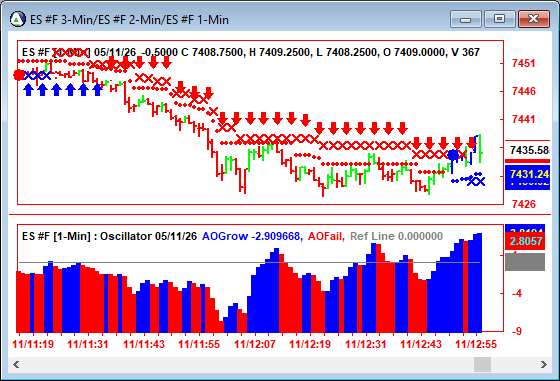This screenshot has height=381, width=560.
Task: Click the 11/12:07 time axis label
Action: coord(255,344)
